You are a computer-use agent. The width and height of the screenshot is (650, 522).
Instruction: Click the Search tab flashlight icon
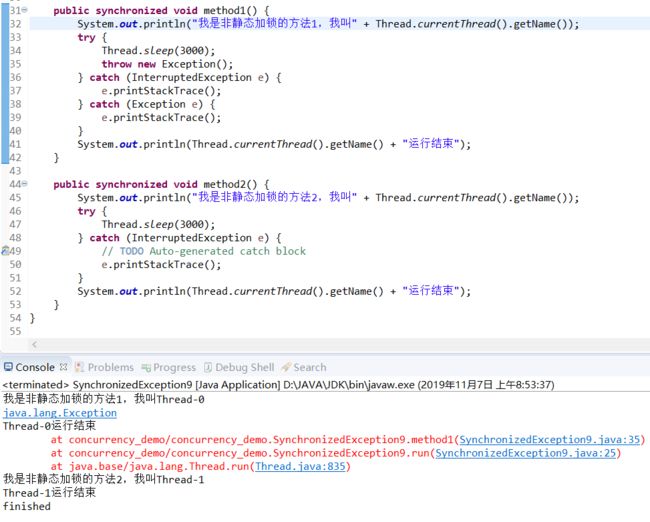[x=286, y=367]
